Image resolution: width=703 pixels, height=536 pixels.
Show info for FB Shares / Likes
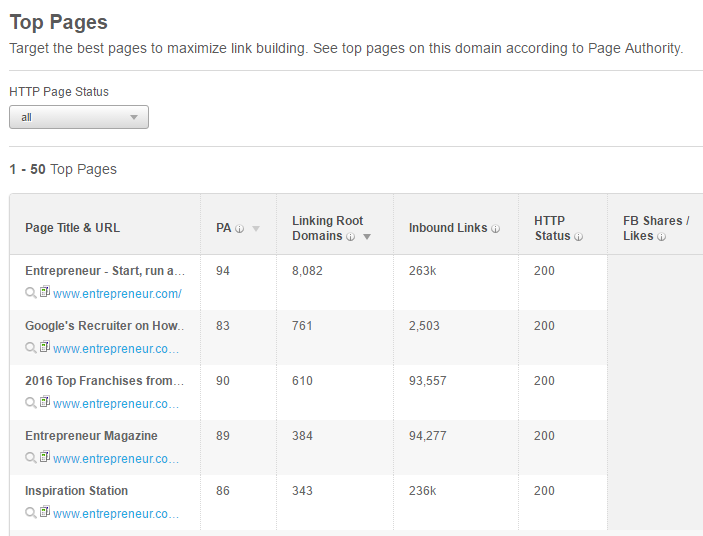coord(661,237)
